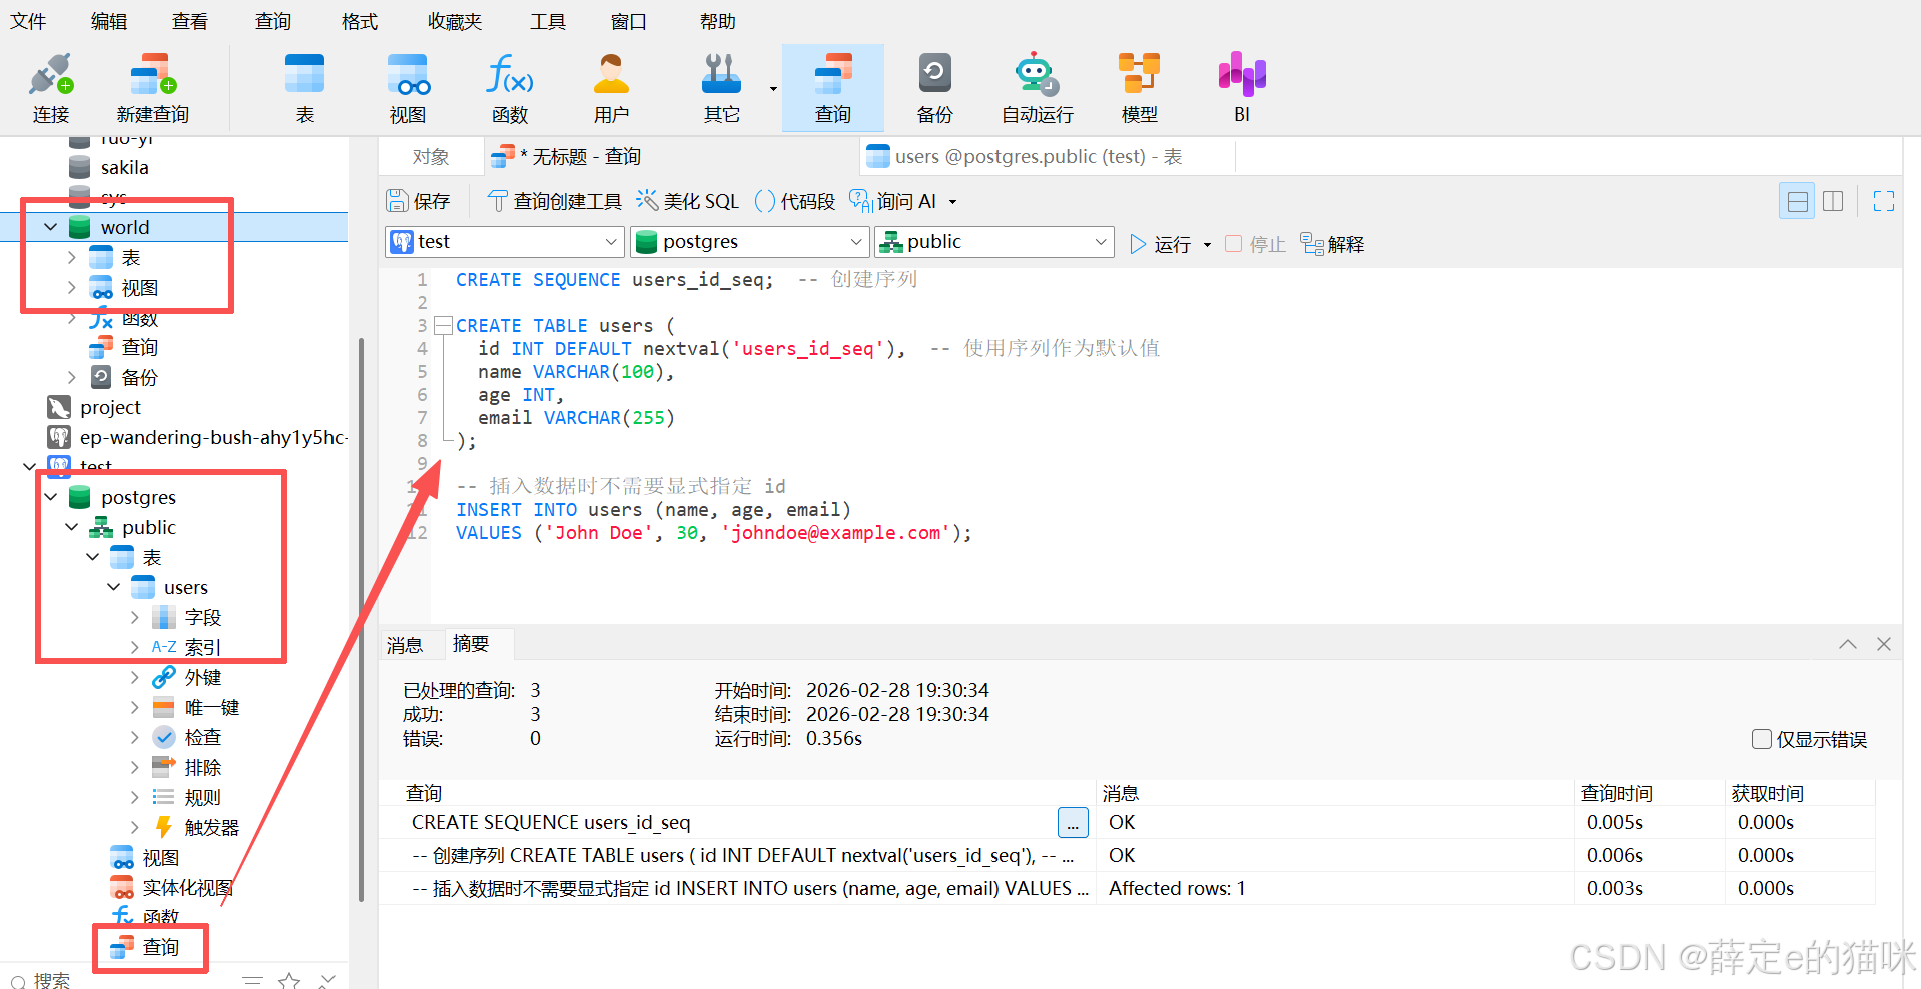Select the Query (查询) toolbar icon

point(832,88)
